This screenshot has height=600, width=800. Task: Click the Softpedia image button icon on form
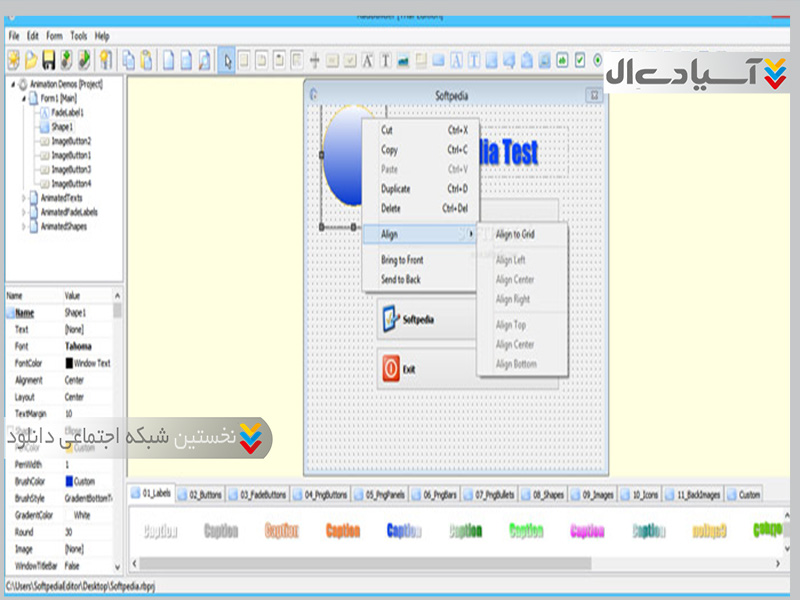391,319
